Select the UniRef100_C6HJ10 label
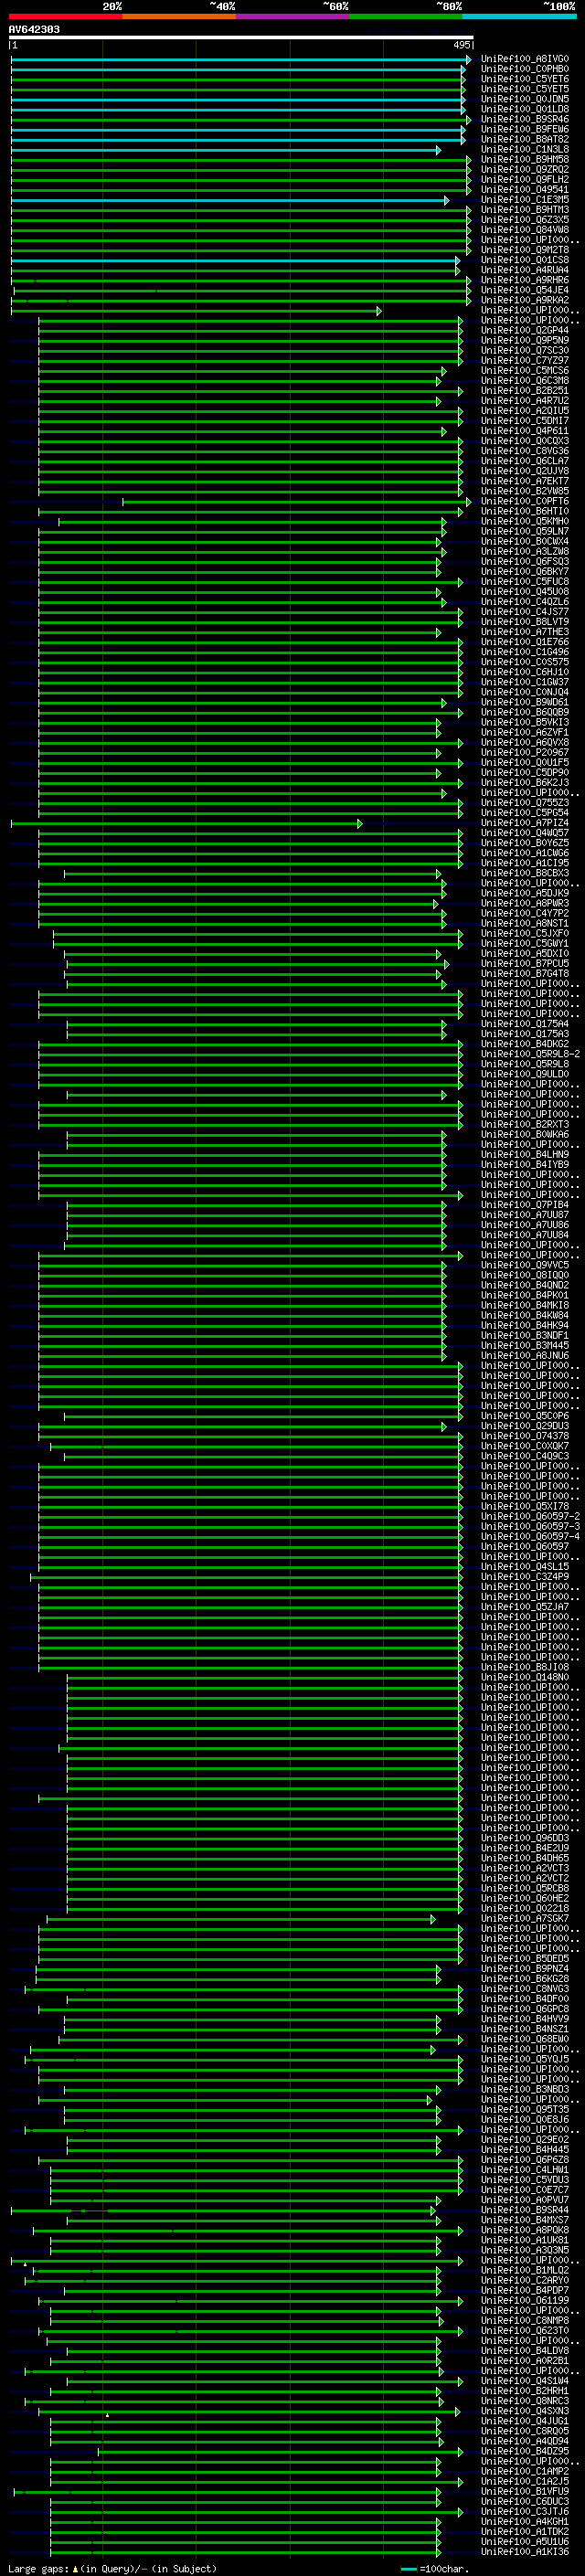Image resolution: width=585 pixels, height=2576 pixels. (525, 672)
